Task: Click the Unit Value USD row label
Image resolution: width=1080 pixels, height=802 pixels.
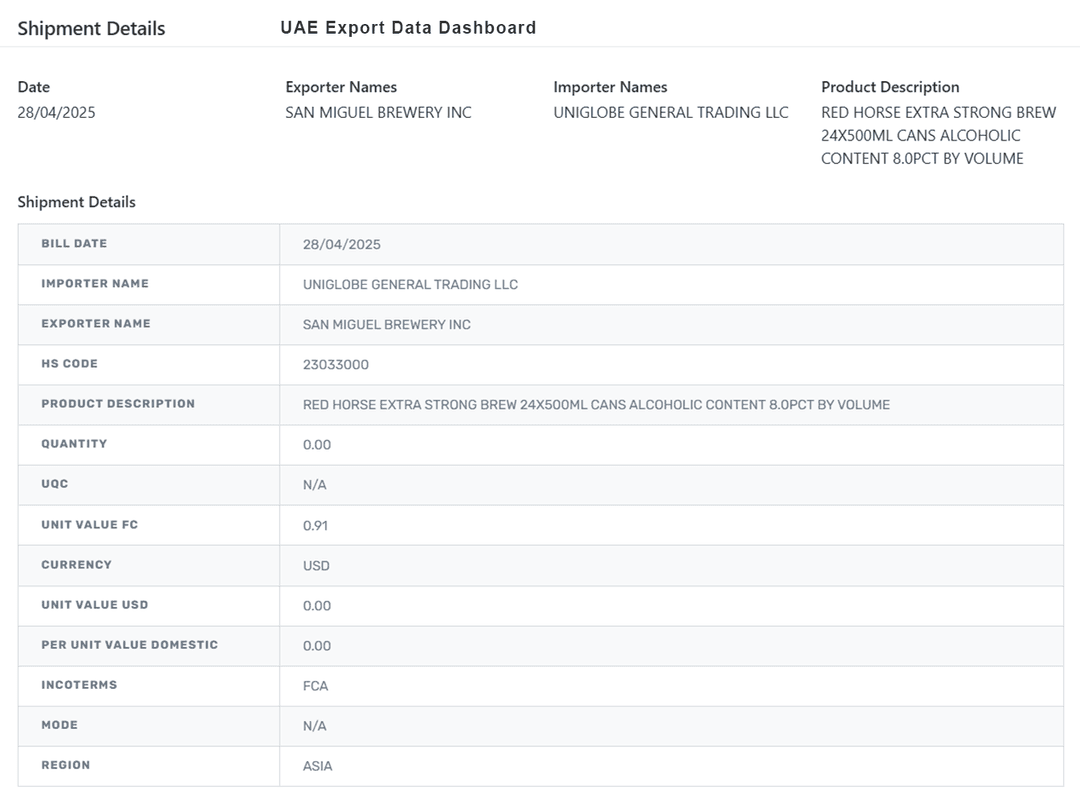Action: pyautogui.click(x=95, y=605)
